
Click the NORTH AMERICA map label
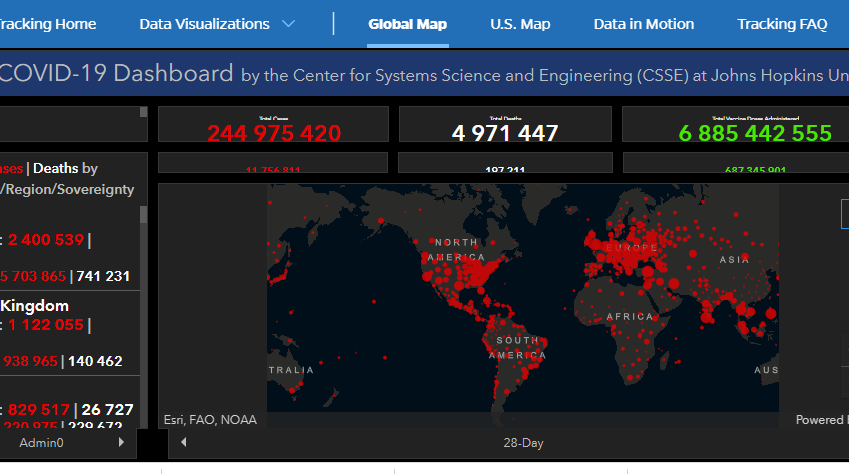point(456,250)
